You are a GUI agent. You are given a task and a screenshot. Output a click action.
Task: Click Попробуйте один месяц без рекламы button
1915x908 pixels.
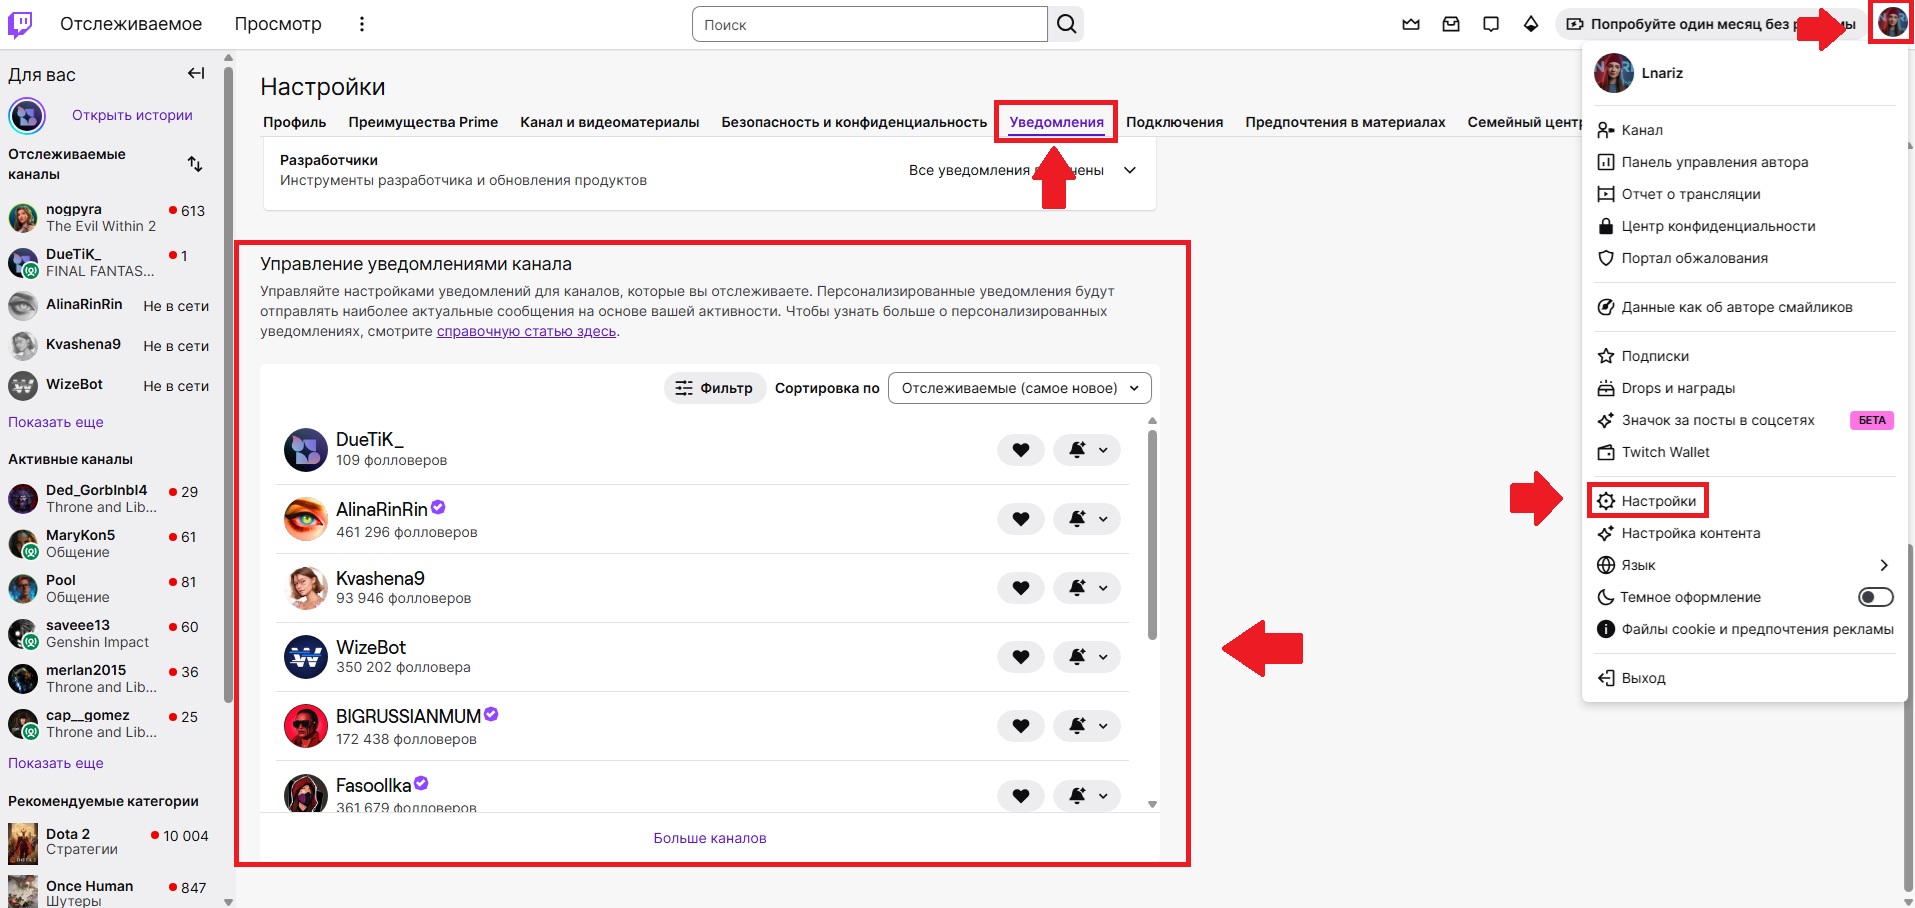click(x=1711, y=24)
